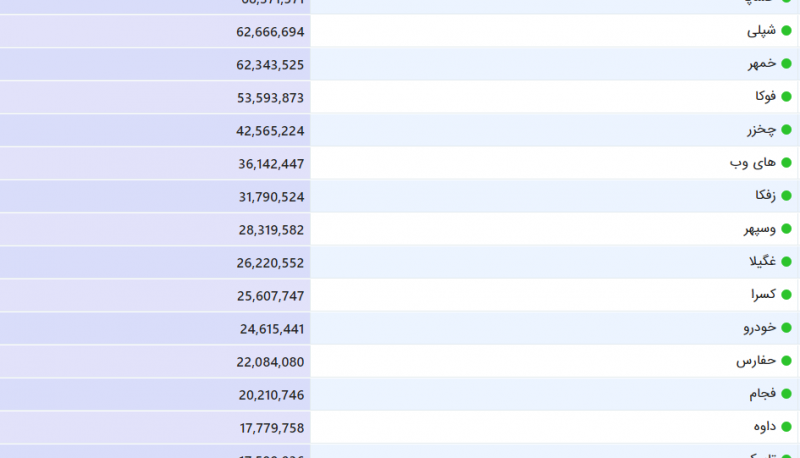The width and height of the screenshot is (800, 458).
Task: Click the value 17,779,758
Action: (272, 428)
